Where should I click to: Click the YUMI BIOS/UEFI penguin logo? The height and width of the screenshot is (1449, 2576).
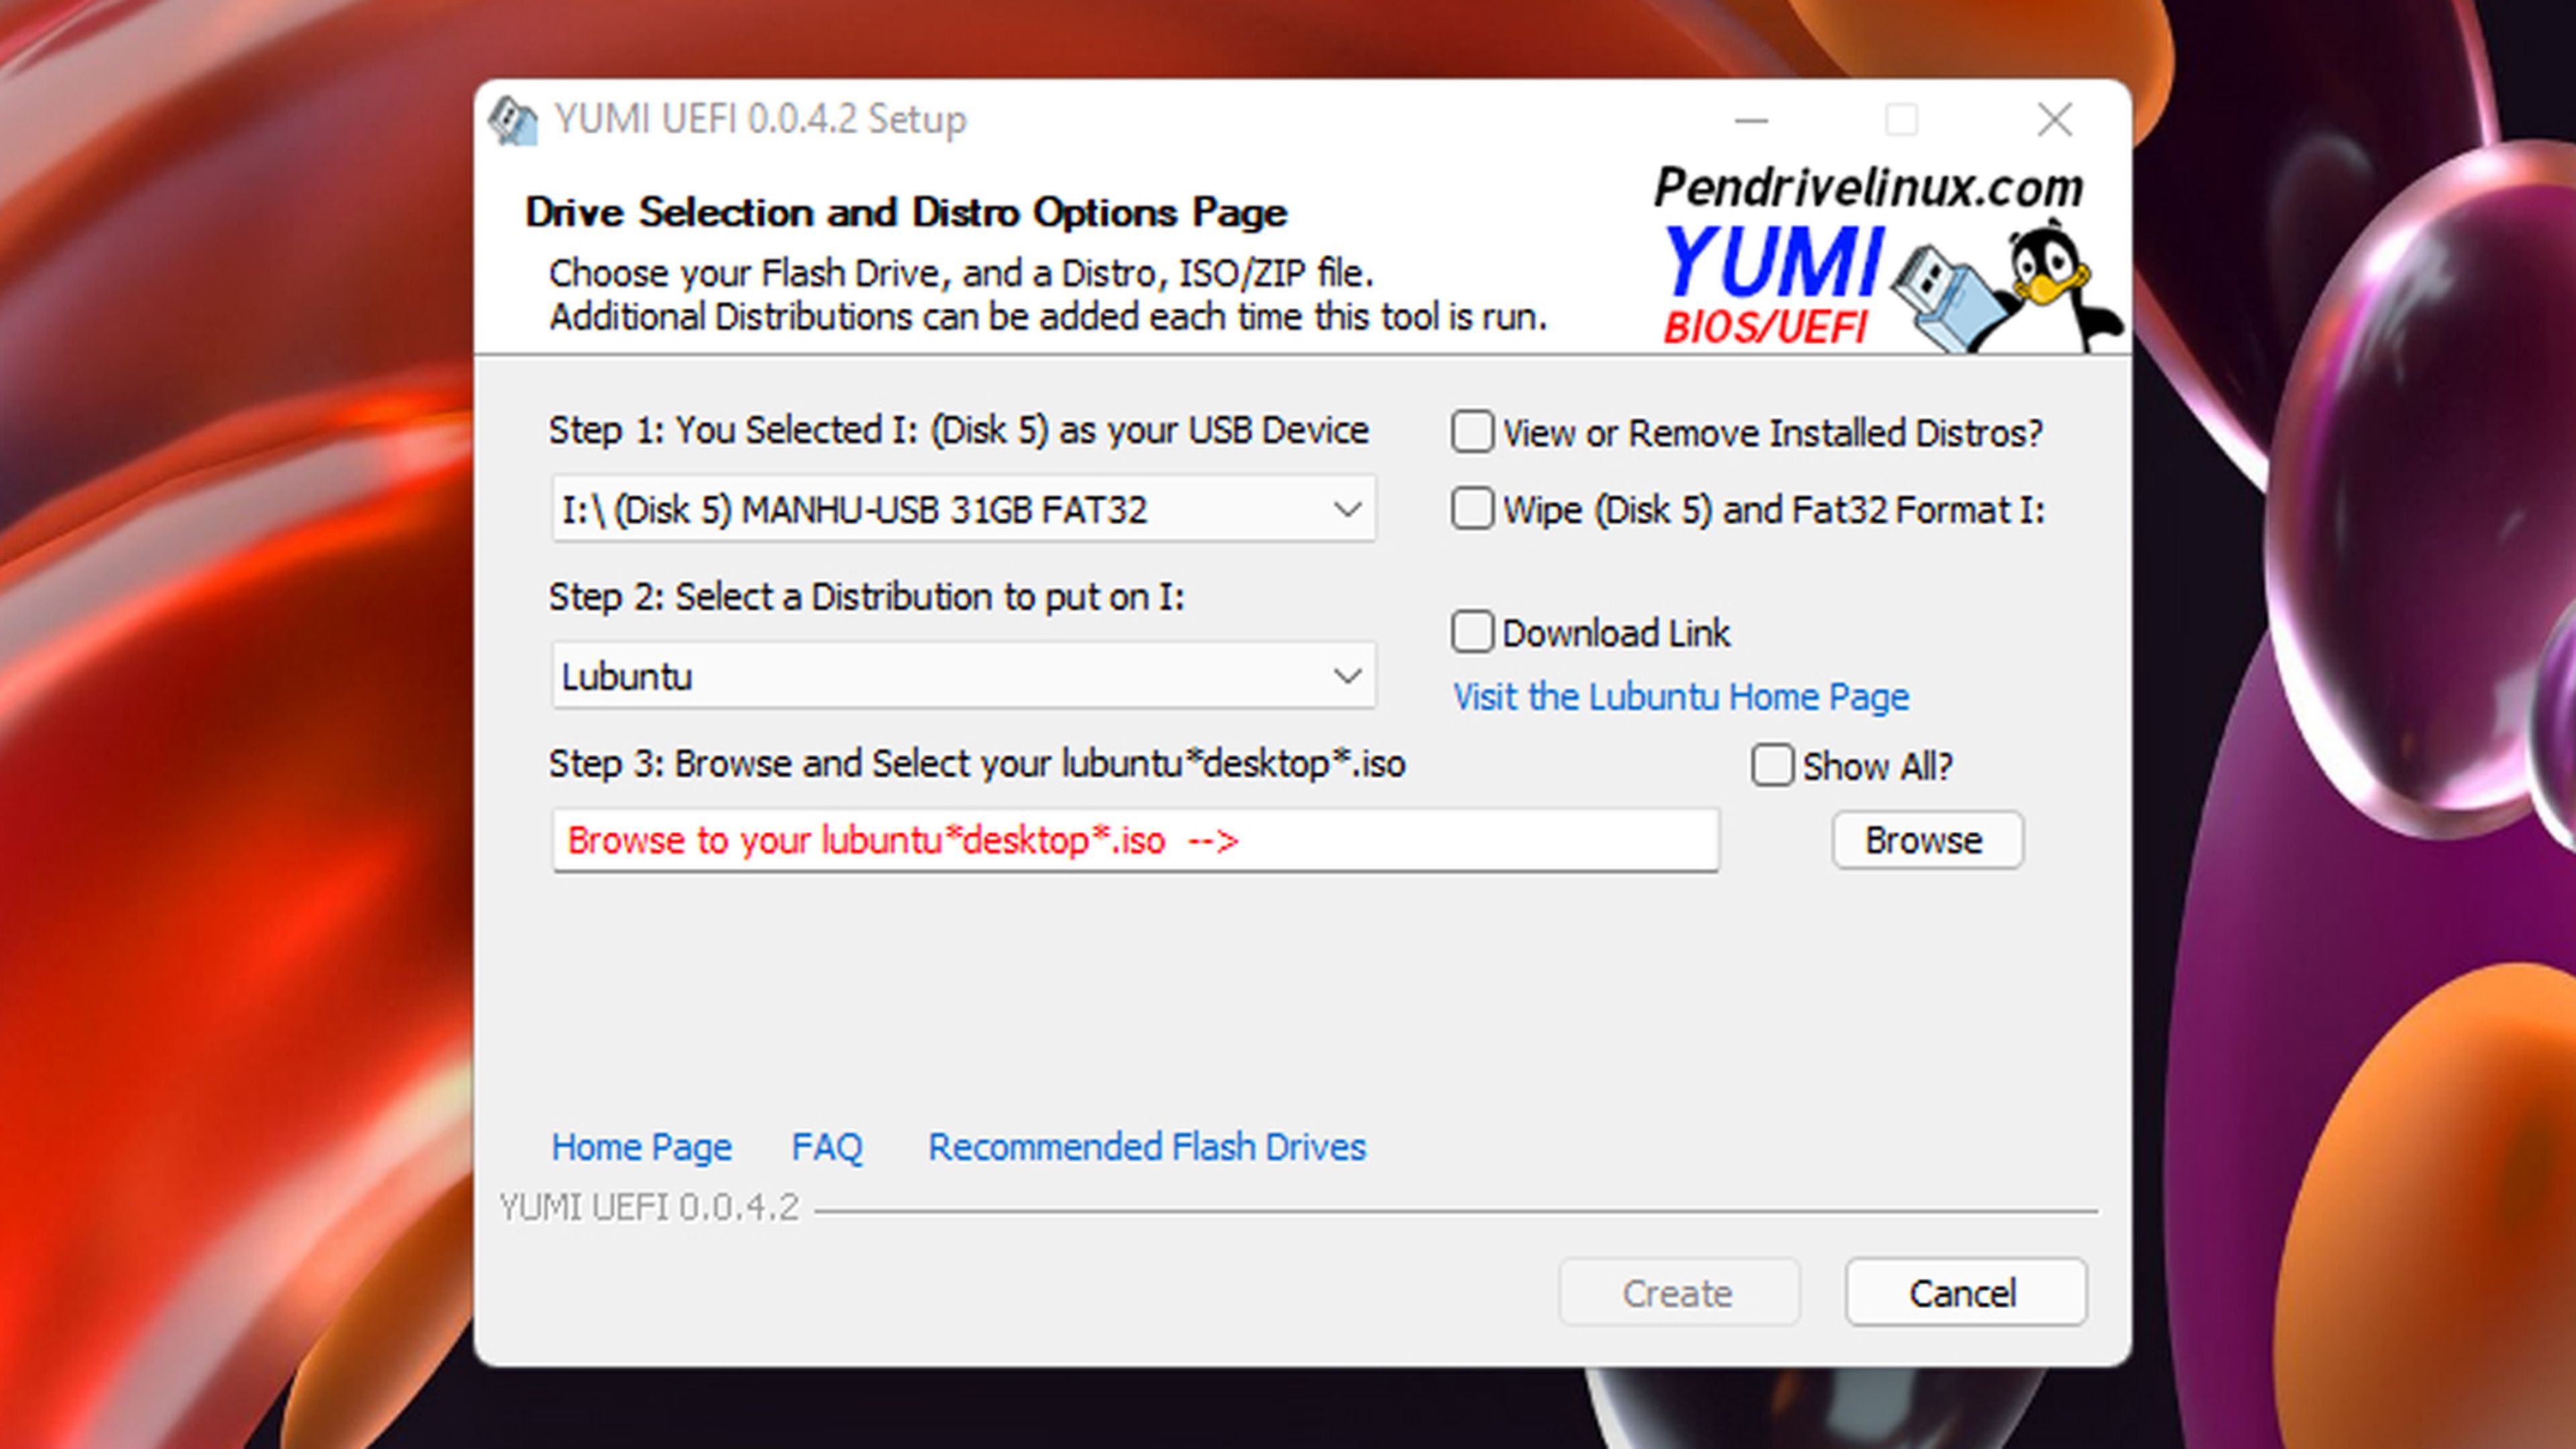(1892, 286)
